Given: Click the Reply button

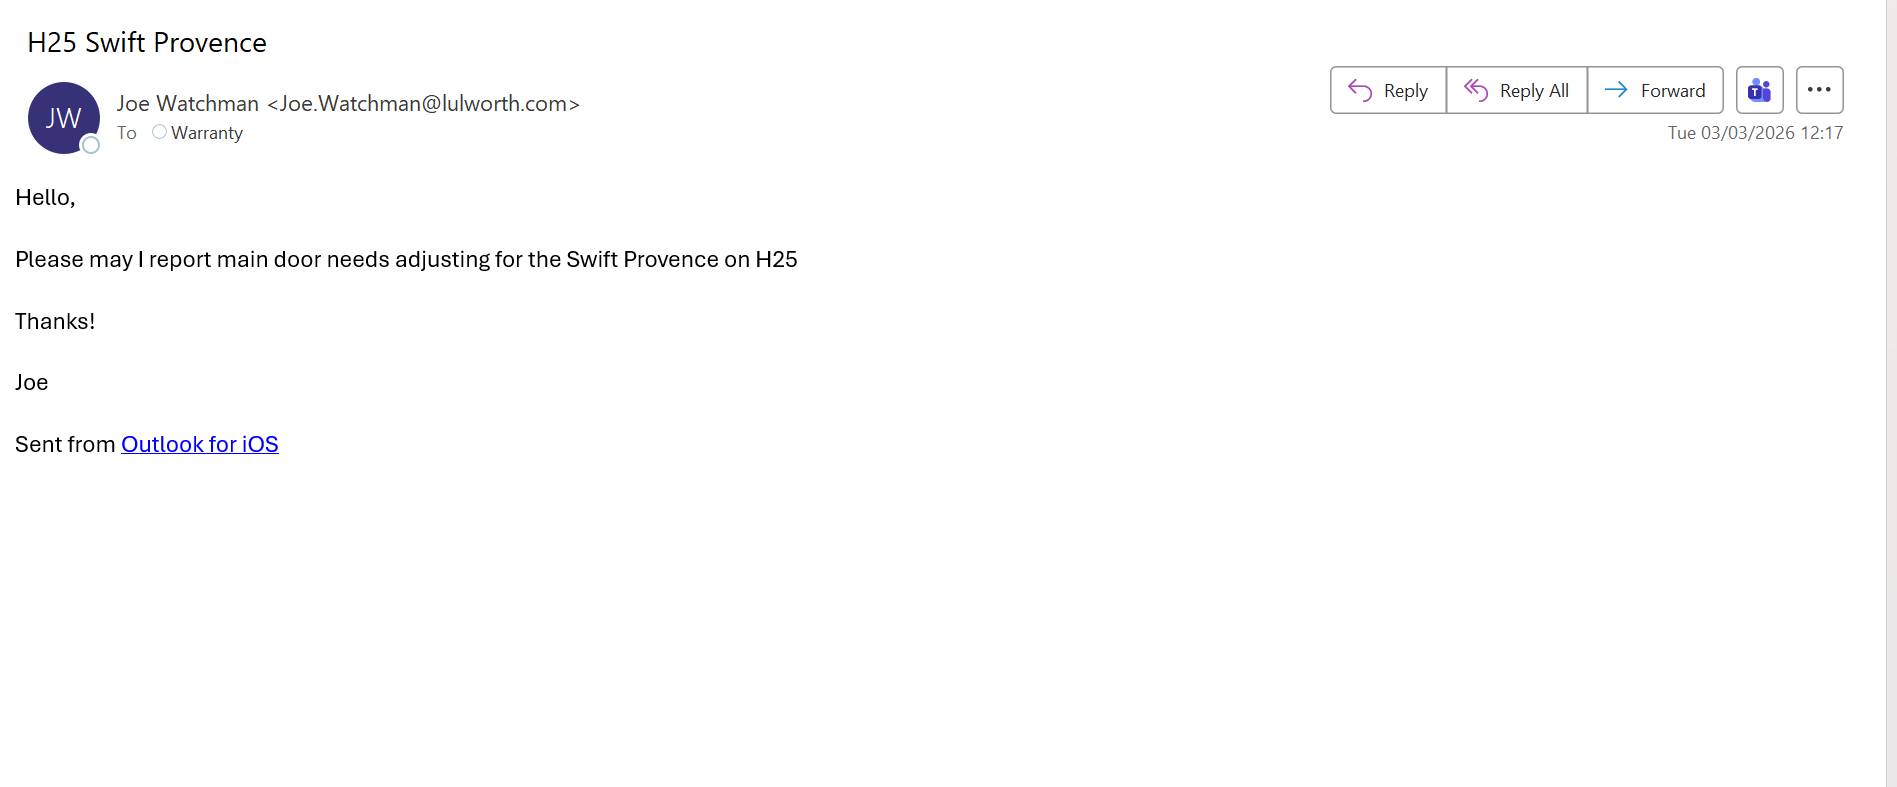Looking at the screenshot, I should coord(1388,91).
